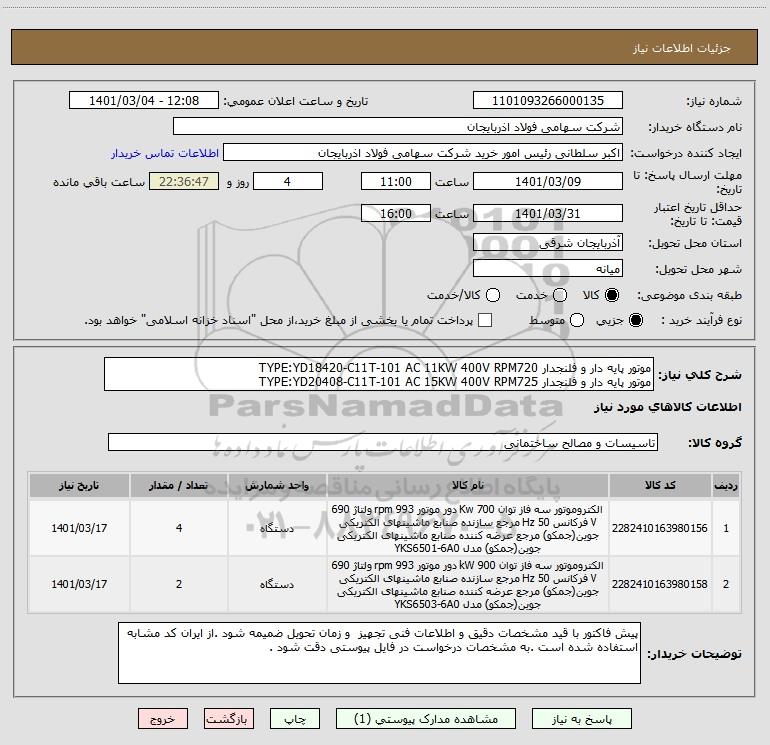
Task: Click the بازگشت back button
Action: (x=229, y=719)
